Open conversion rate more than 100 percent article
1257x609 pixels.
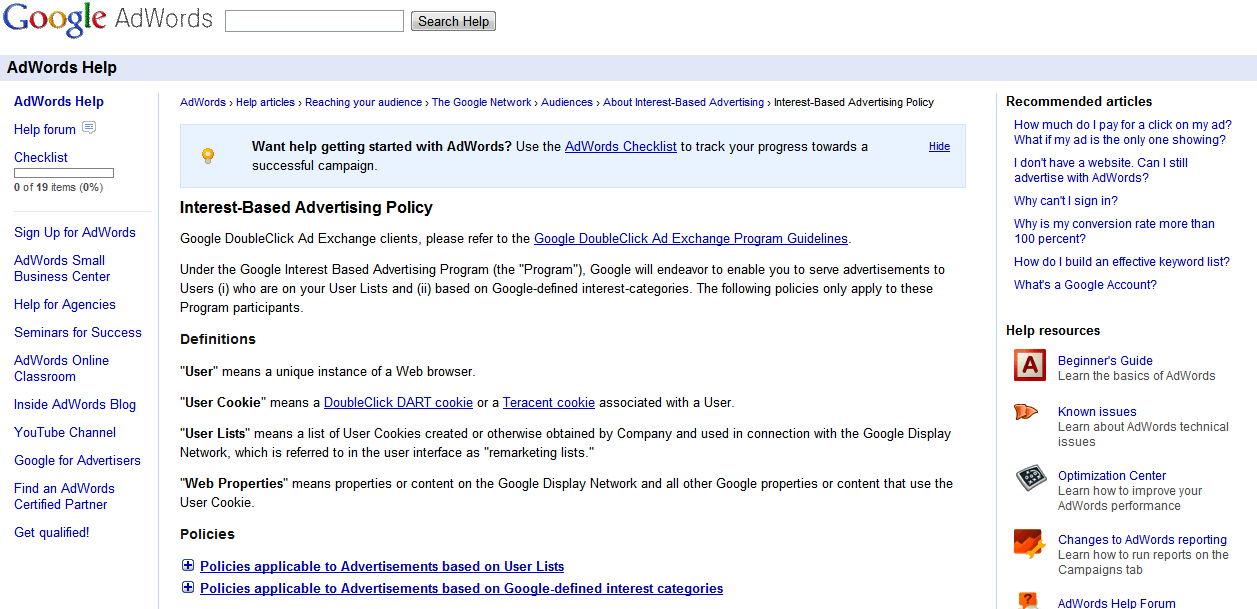1114,231
